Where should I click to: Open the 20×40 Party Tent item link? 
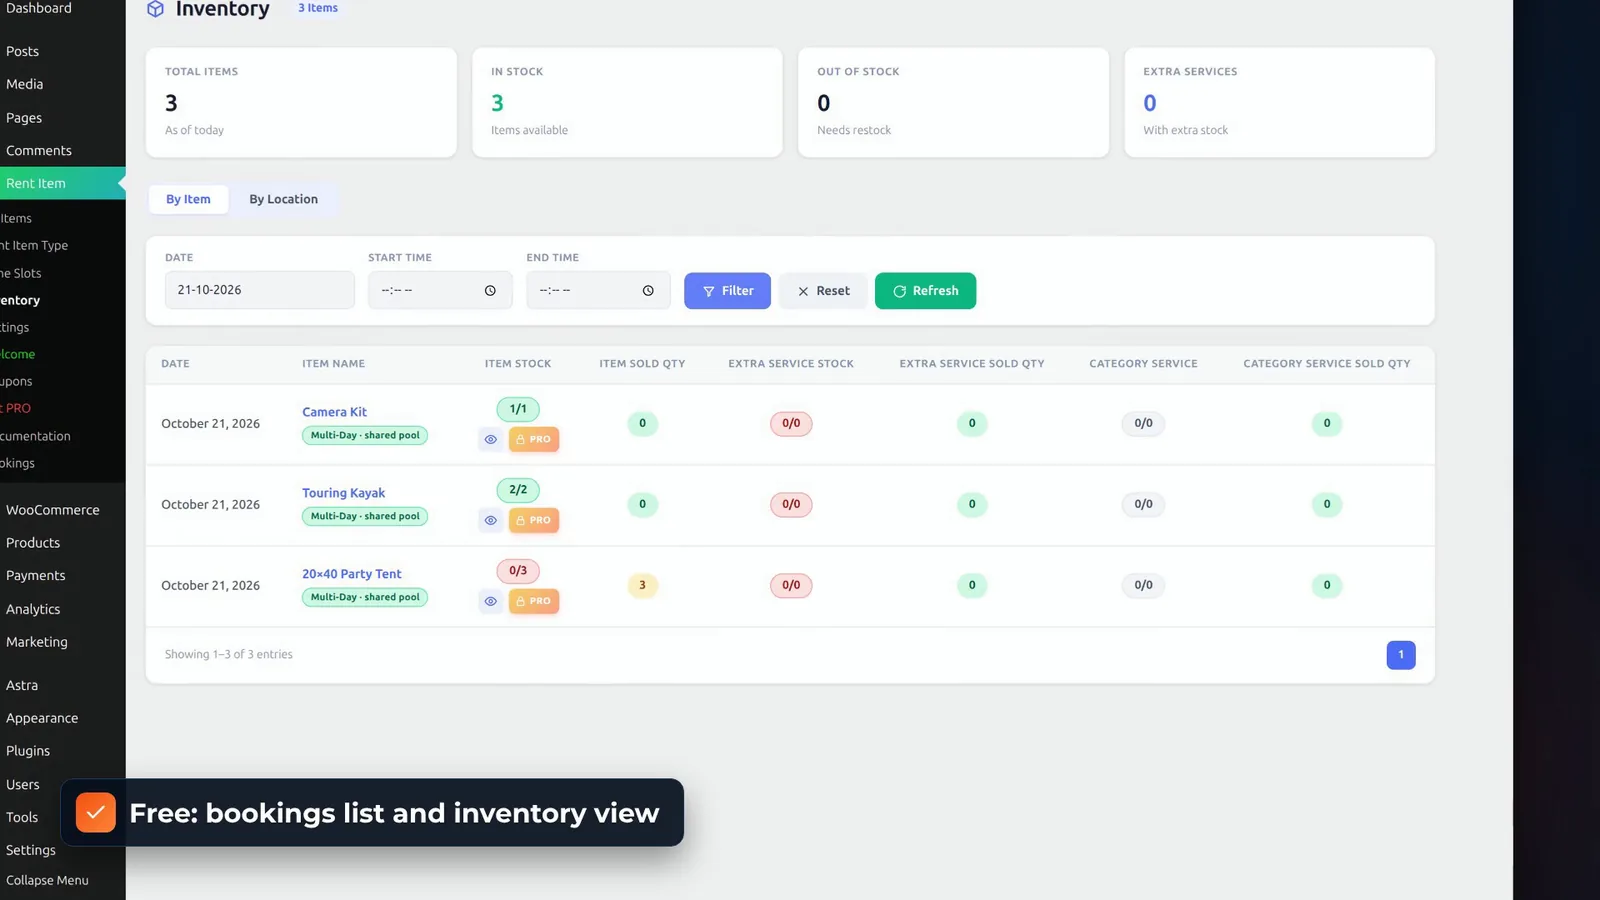[352, 574]
